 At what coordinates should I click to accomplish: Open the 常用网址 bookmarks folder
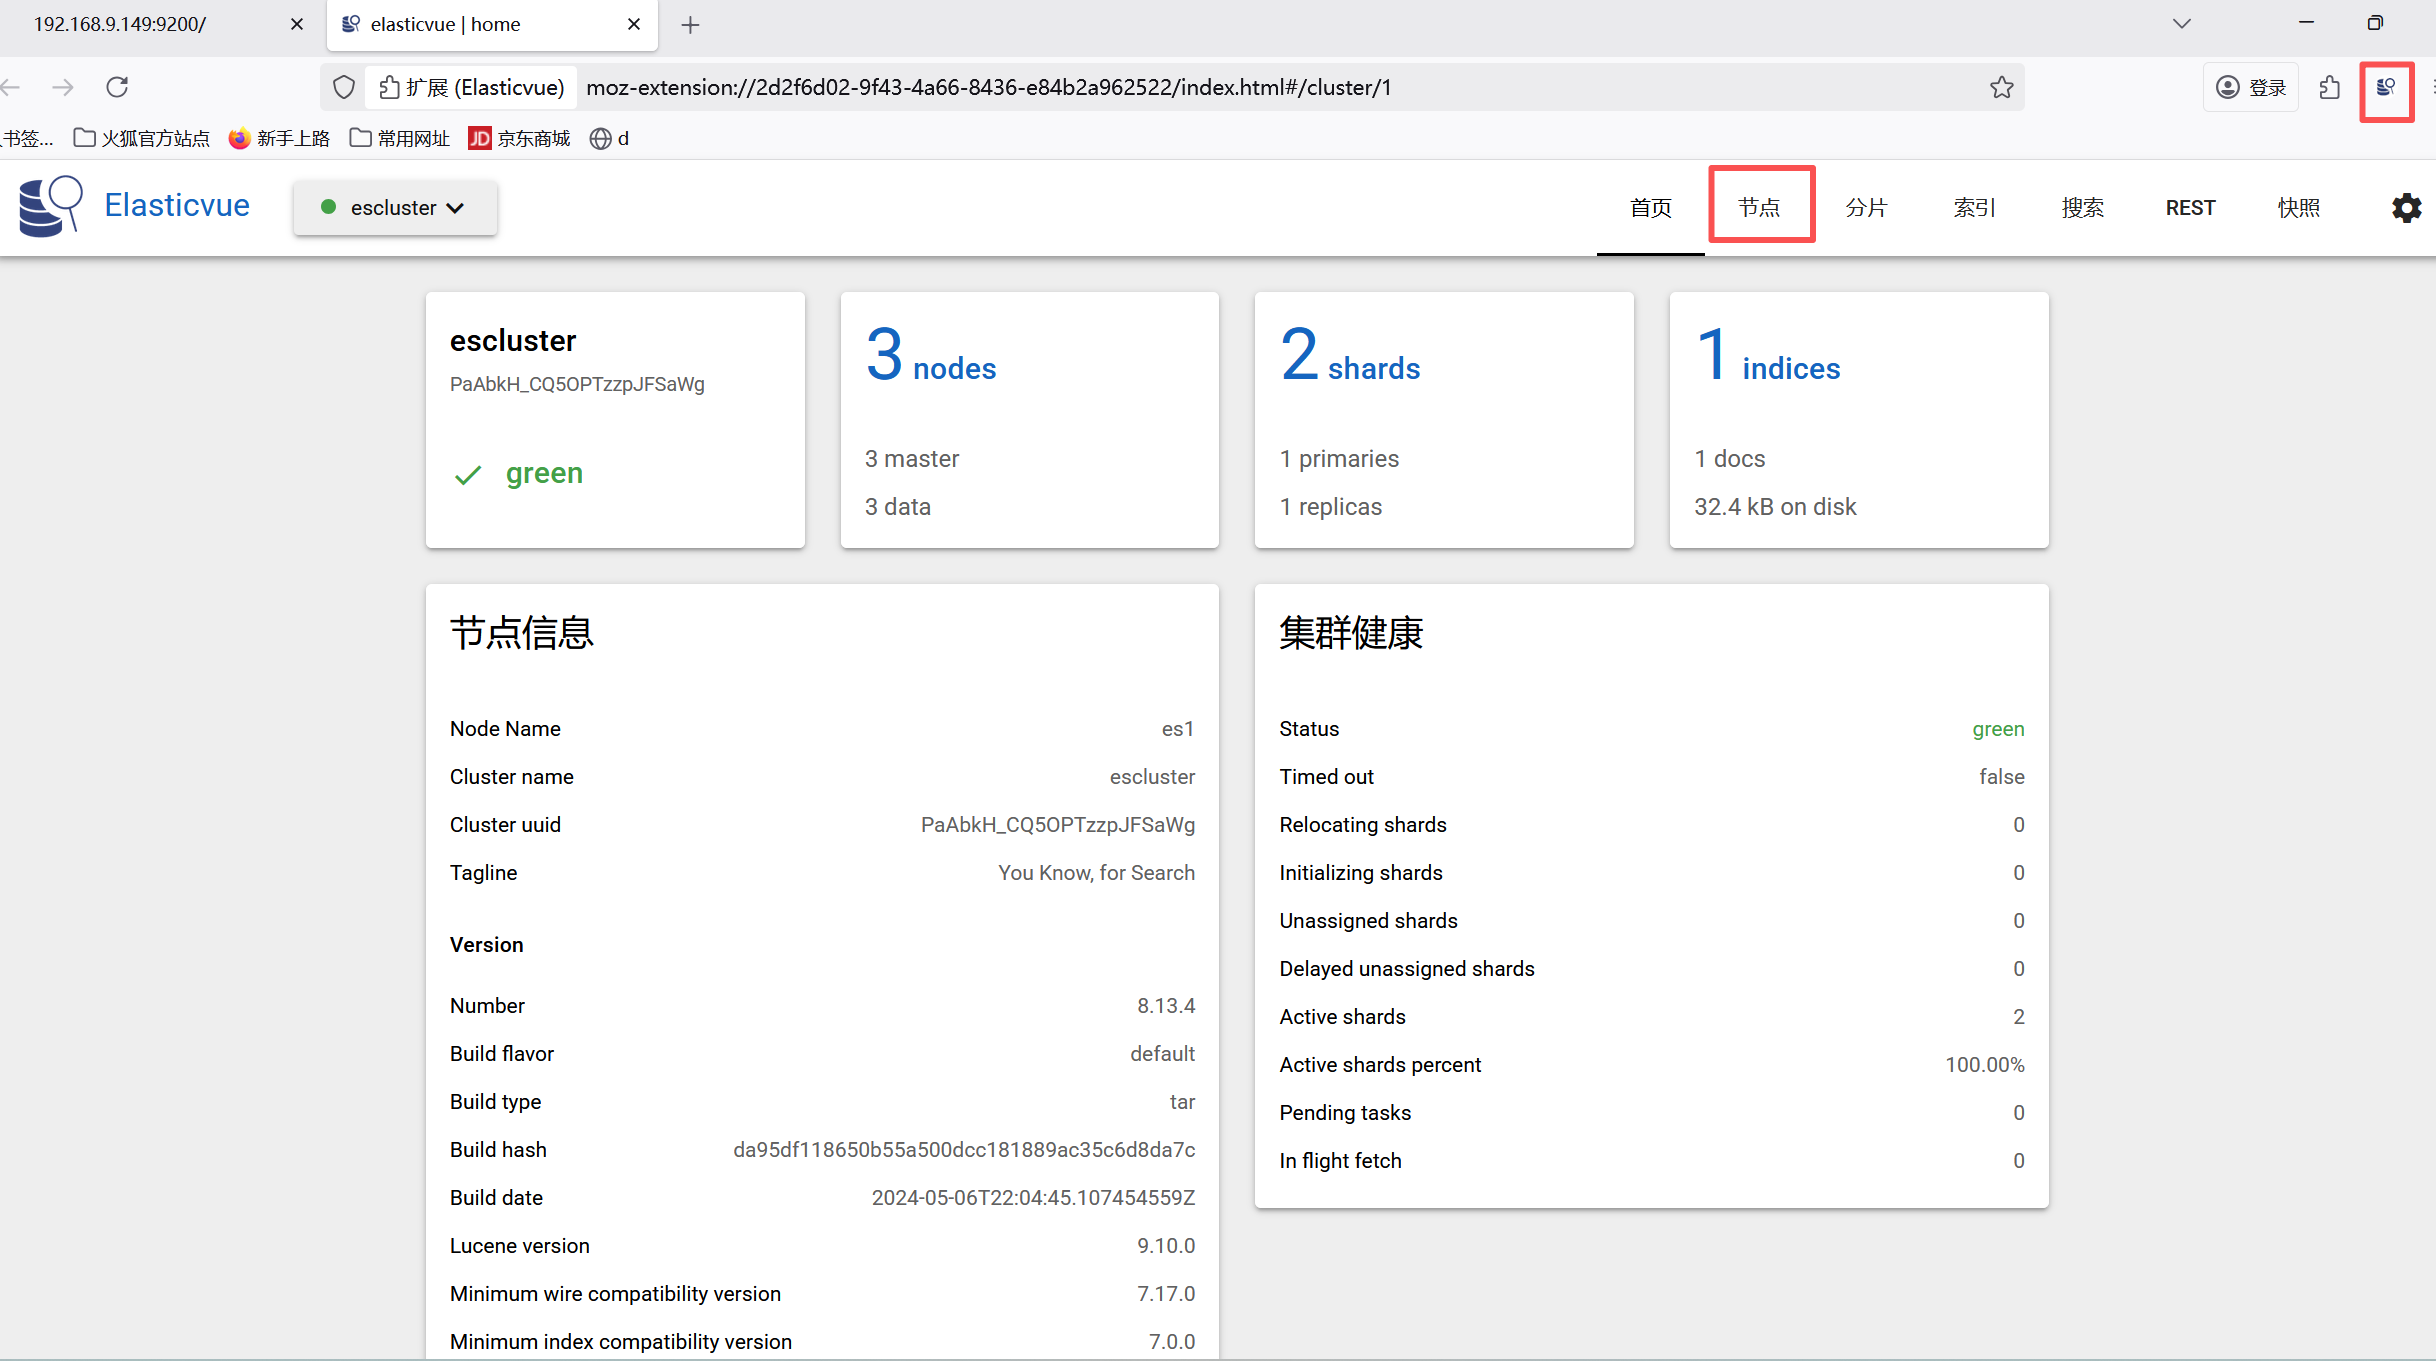(x=400, y=138)
